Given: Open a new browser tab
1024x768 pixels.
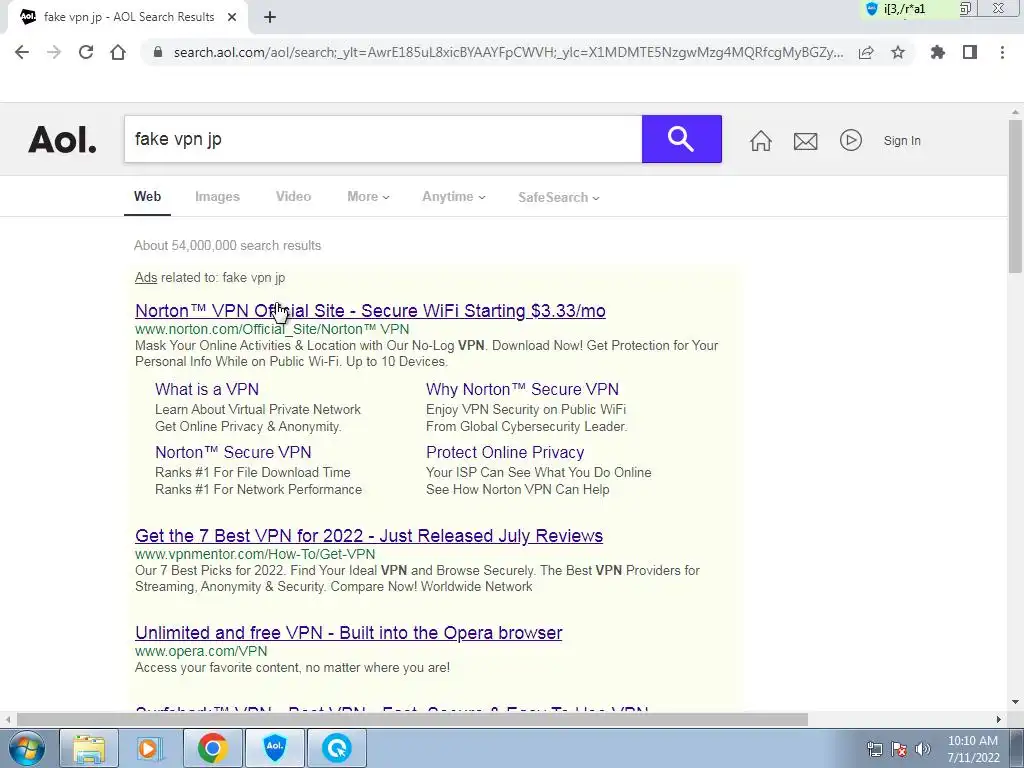Looking at the screenshot, I should (x=270, y=17).
